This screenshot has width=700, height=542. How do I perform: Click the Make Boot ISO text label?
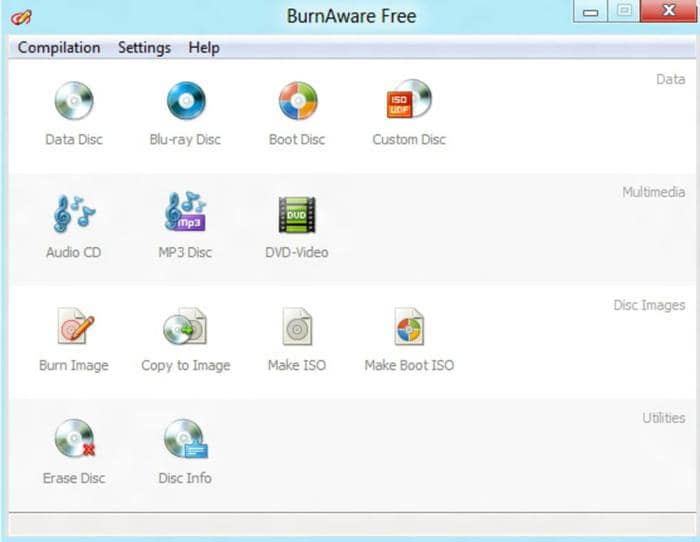pos(409,365)
